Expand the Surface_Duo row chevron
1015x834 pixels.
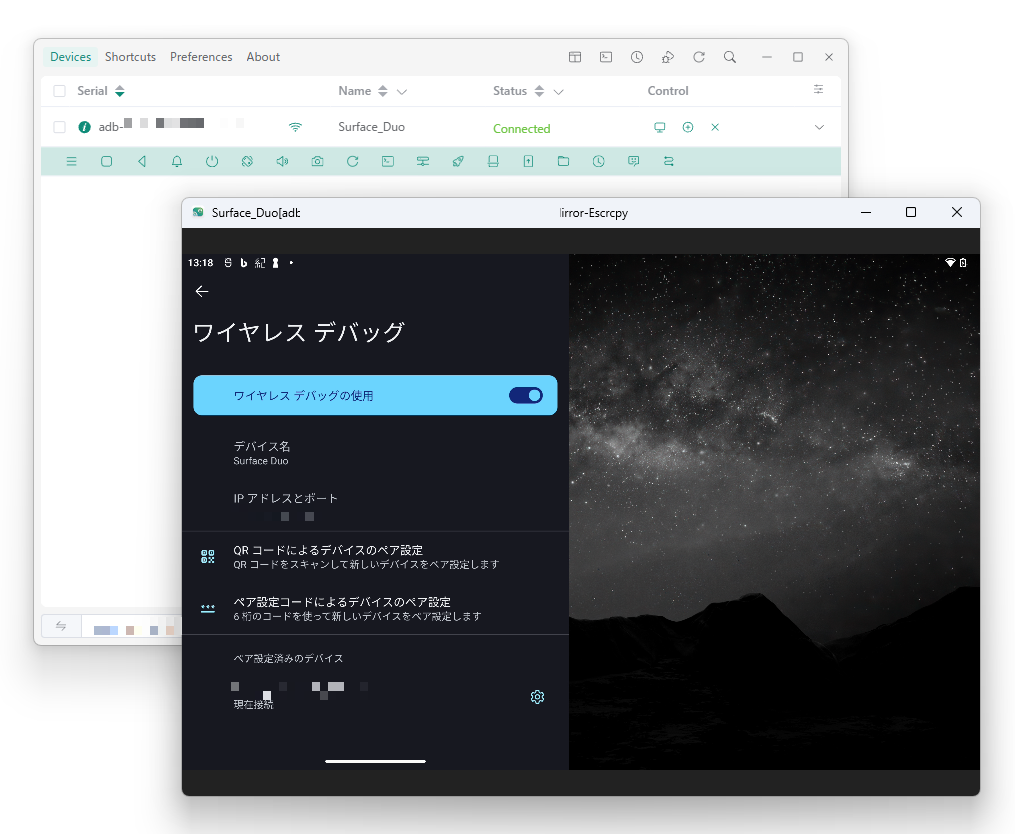click(x=820, y=128)
